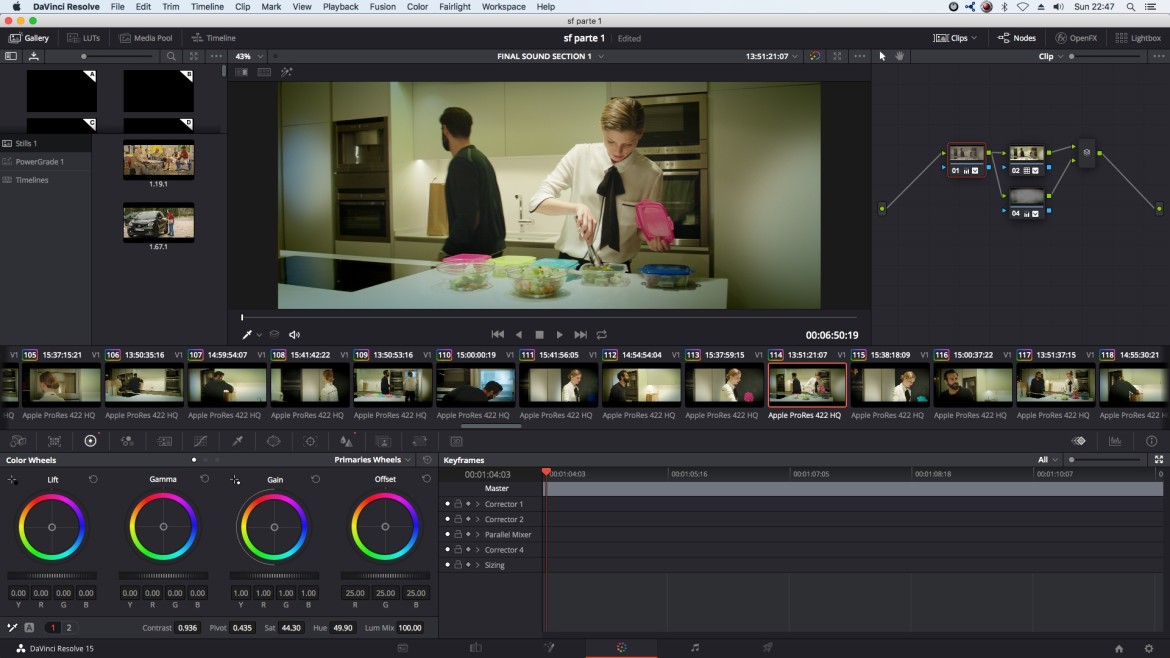Reset the Offset color wheel
This screenshot has width=1170, height=658.
click(x=426, y=479)
